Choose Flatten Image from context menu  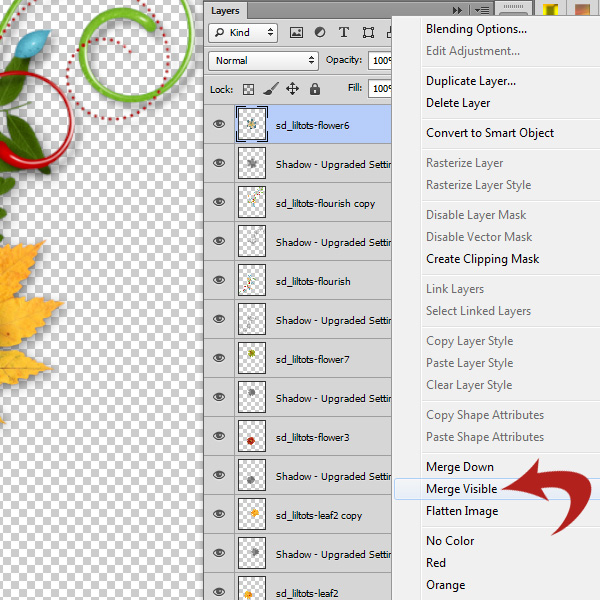(x=462, y=511)
